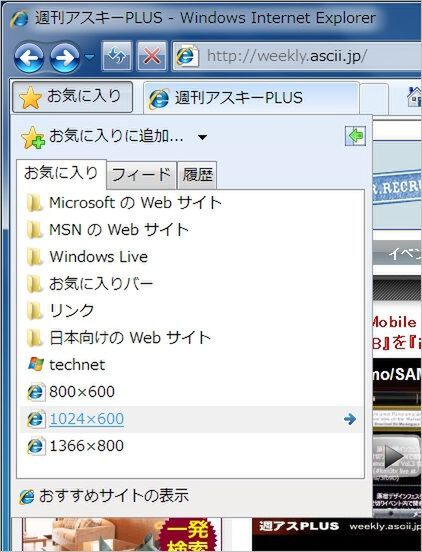This screenshot has height=552, width=422.
Task: Go back with the Back arrow button
Action: tap(29, 57)
